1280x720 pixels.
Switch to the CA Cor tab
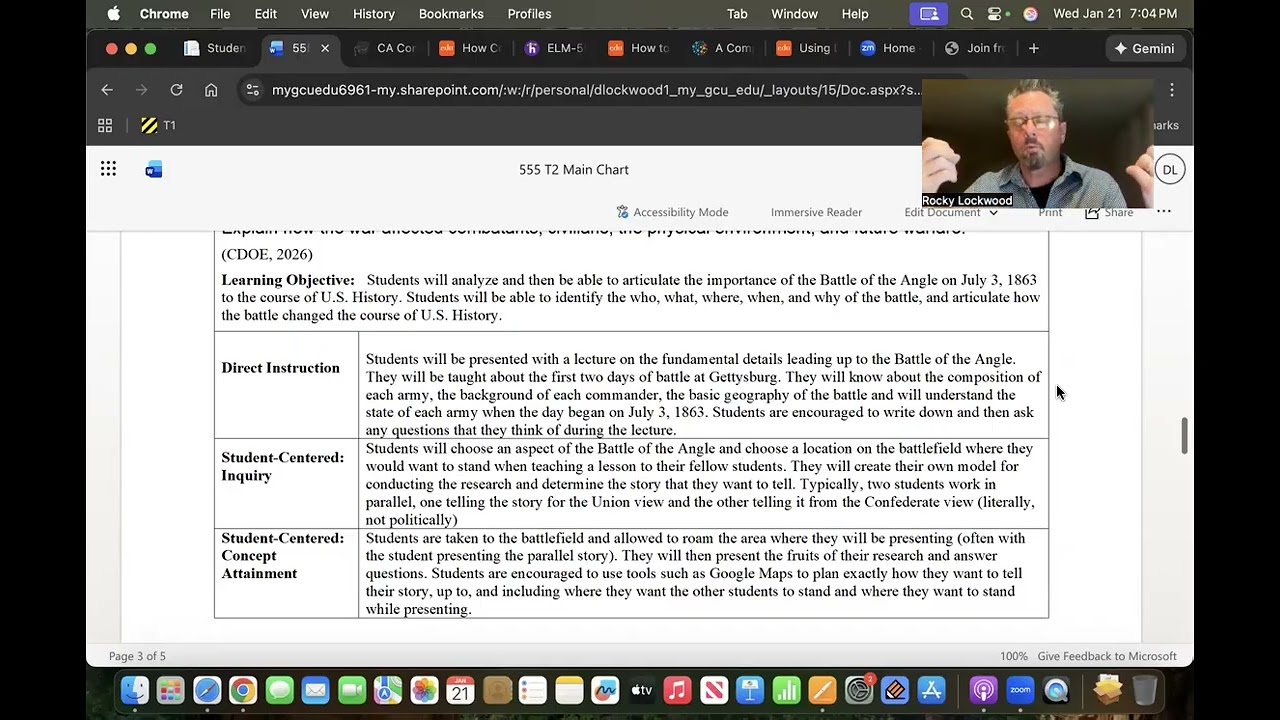(386, 48)
